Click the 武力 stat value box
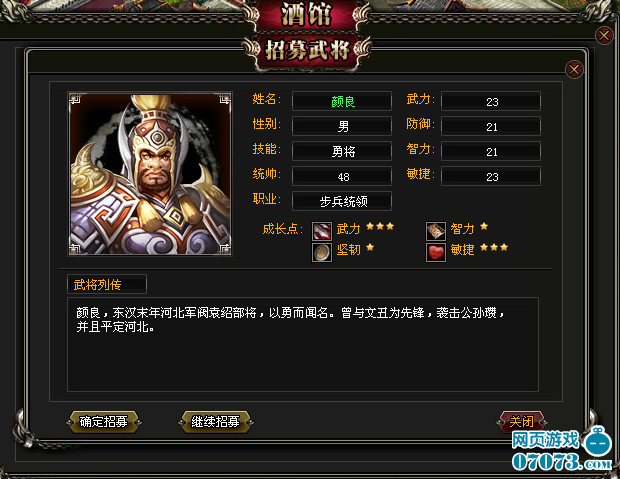 pyautogui.click(x=491, y=101)
